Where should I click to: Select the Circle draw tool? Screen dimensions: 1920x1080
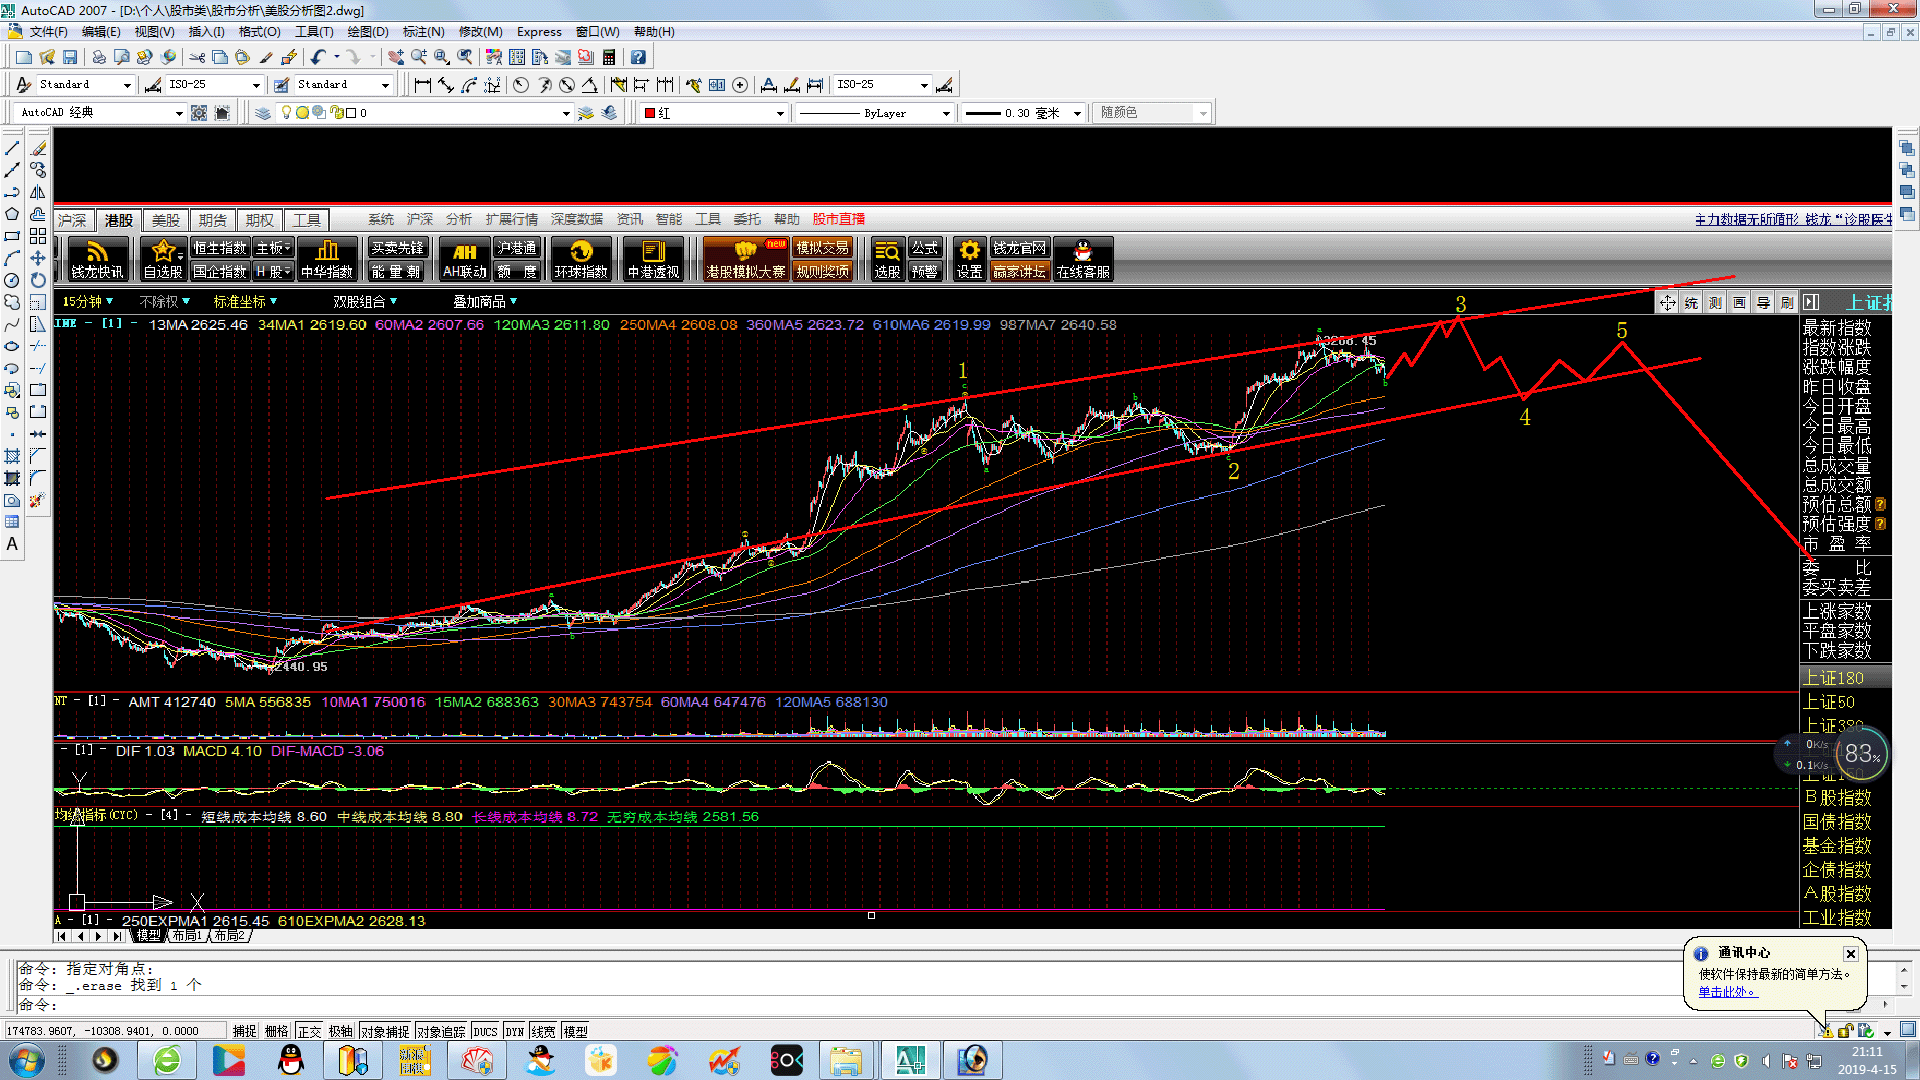click(12, 280)
